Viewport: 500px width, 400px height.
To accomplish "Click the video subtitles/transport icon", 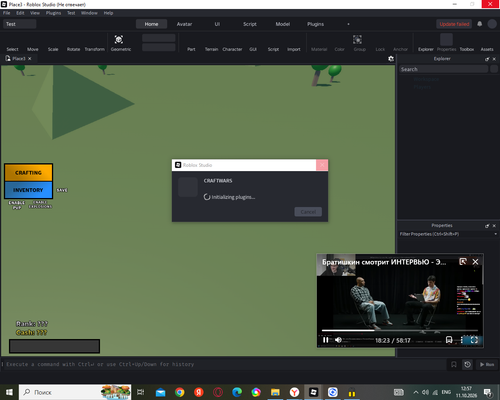I will pos(449,340).
